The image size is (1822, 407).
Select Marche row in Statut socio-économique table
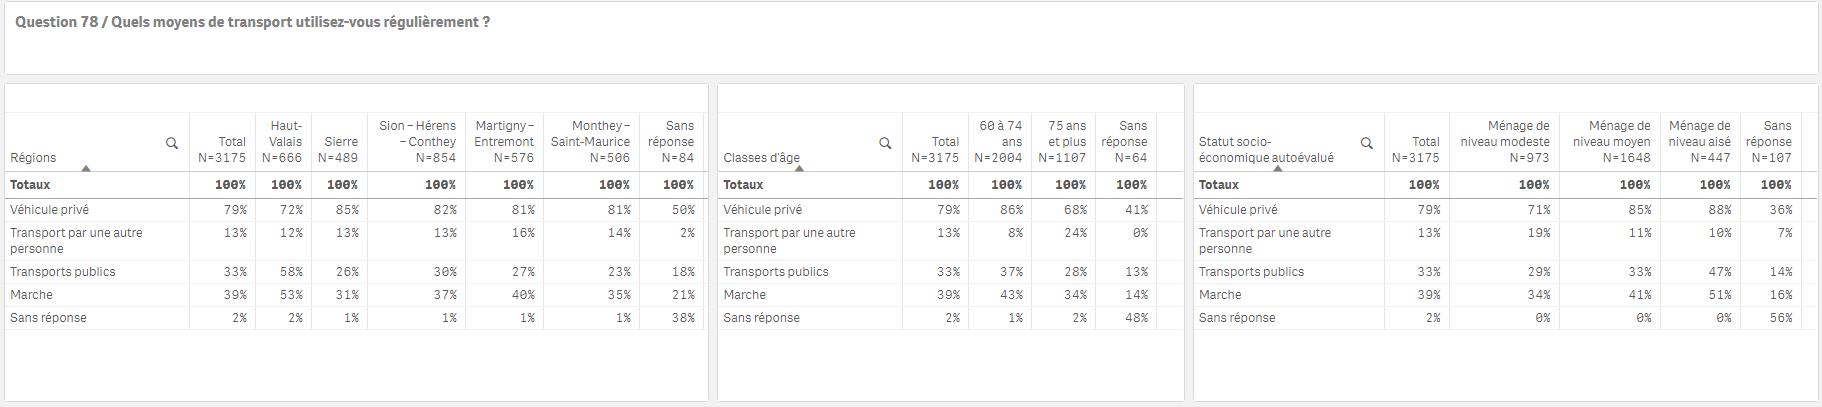[1505, 295]
